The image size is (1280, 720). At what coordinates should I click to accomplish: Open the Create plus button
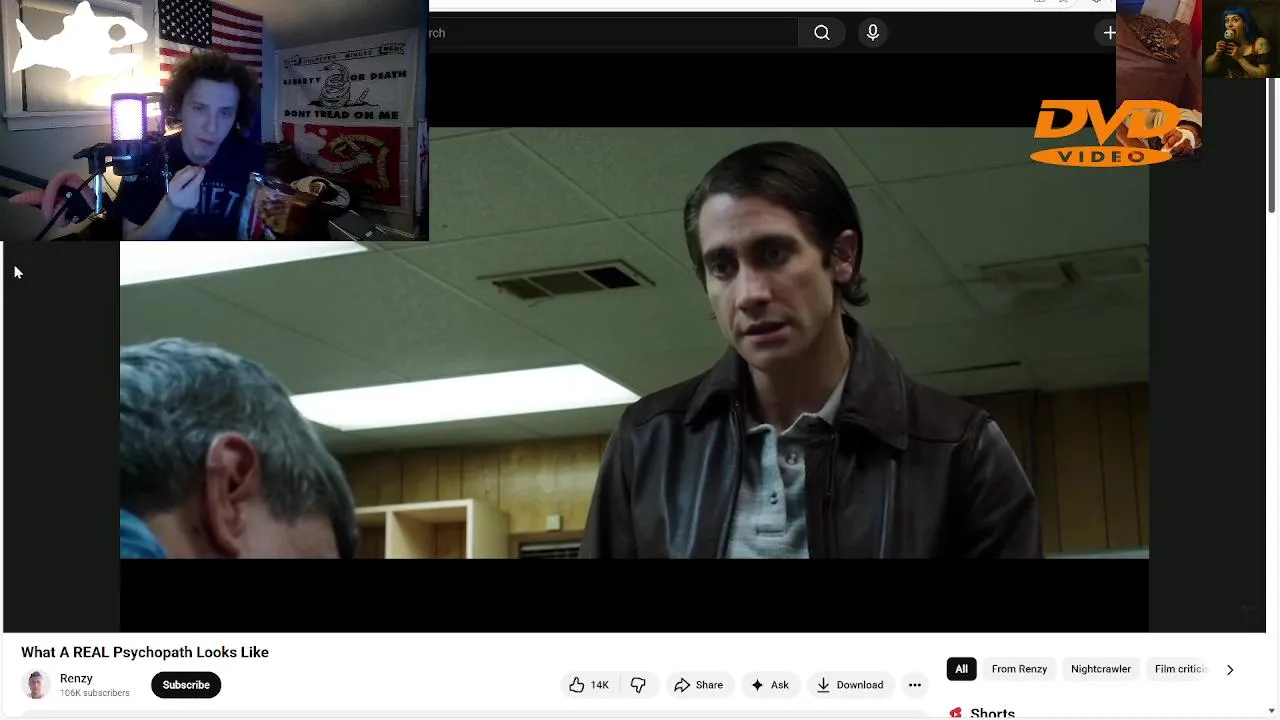pyautogui.click(x=1108, y=33)
